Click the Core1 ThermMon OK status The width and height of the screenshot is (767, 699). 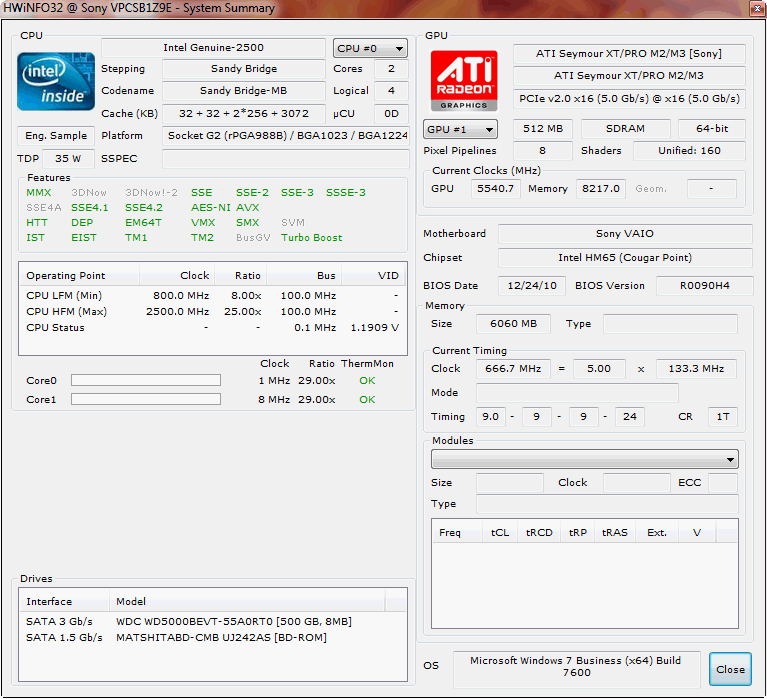(367, 400)
